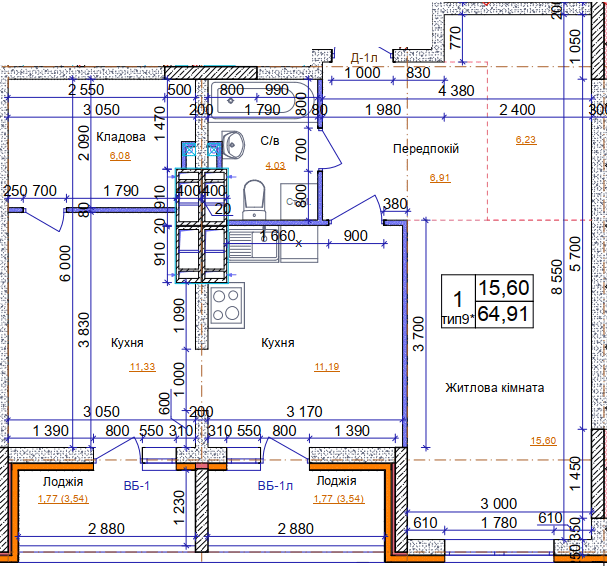Select the 6,08 area value
607x566 pixels.
120,156
